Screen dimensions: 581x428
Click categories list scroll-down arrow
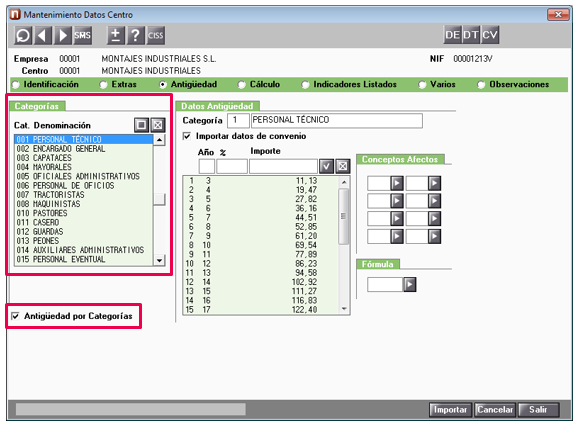pyautogui.click(x=159, y=261)
